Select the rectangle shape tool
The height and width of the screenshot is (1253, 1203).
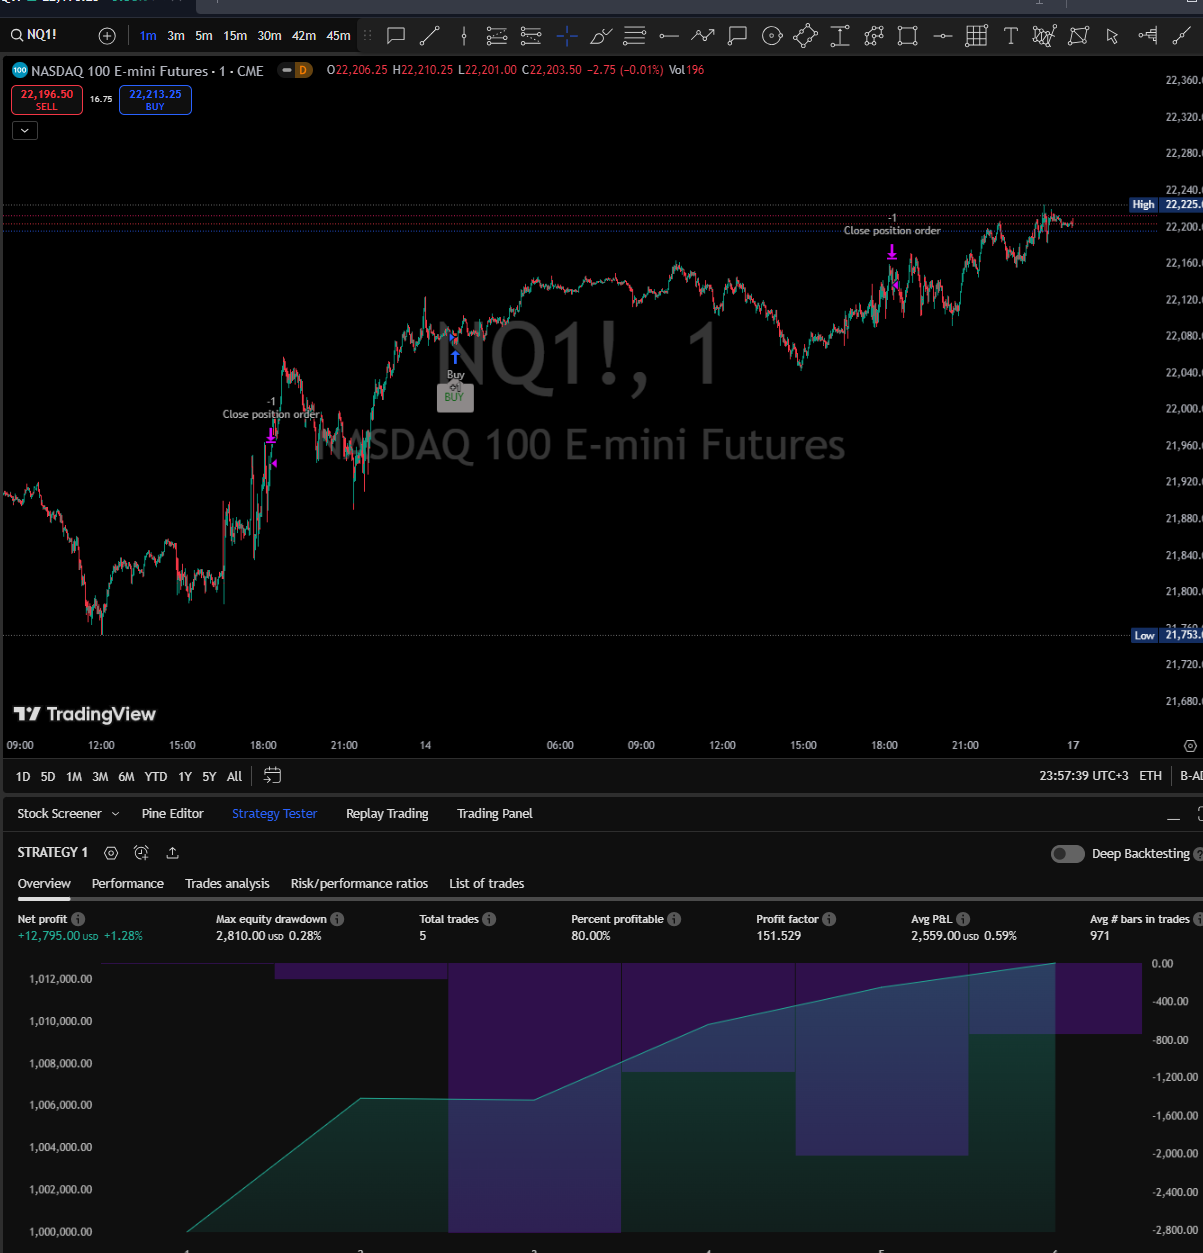907,36
